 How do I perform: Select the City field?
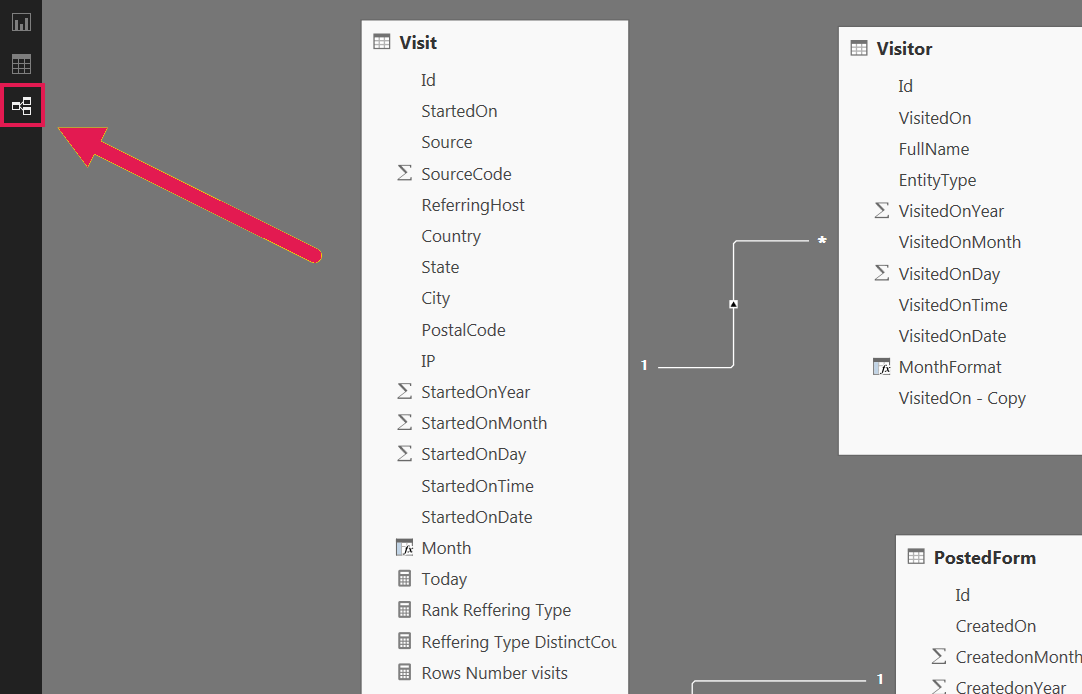point(435,298)
